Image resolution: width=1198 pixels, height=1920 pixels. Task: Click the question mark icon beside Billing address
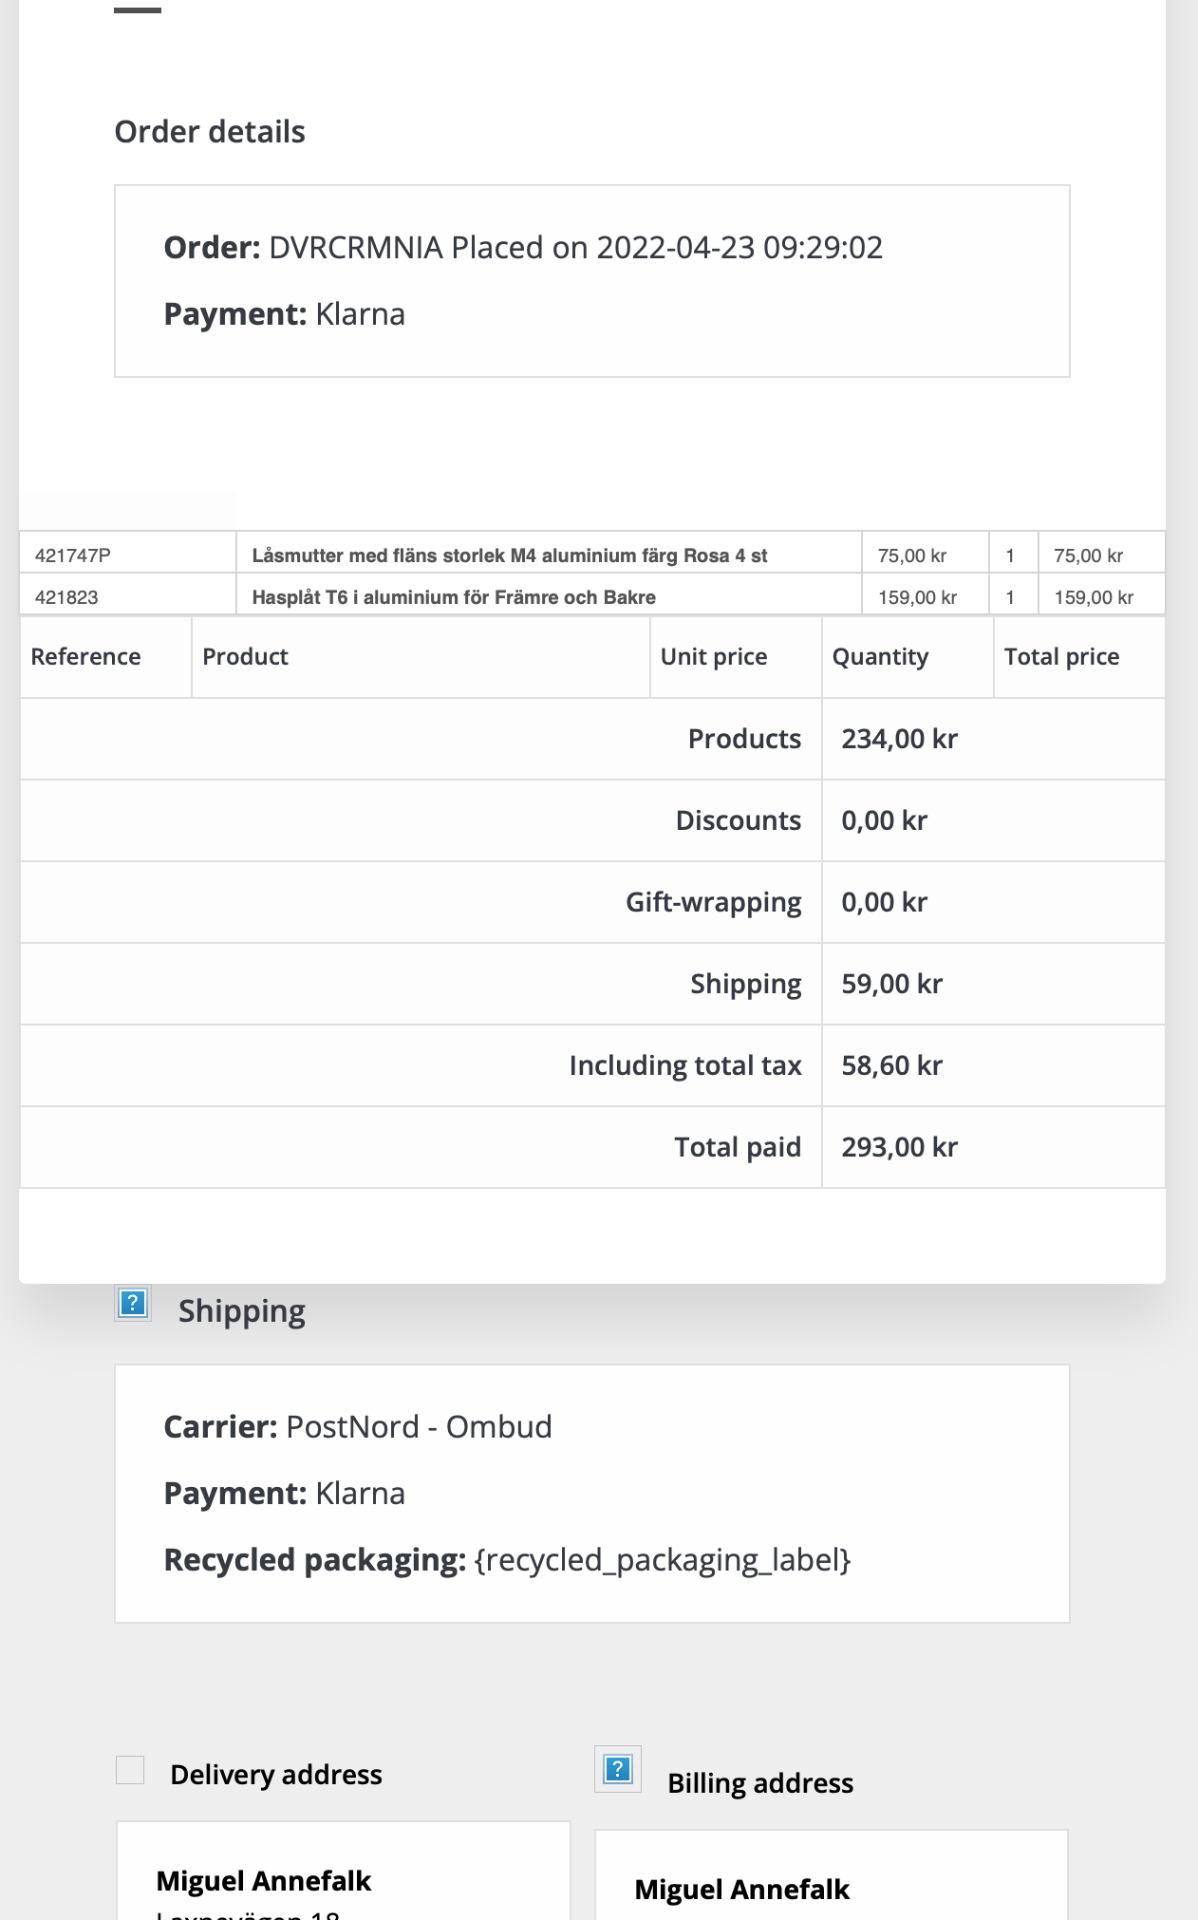point(618,1770)
